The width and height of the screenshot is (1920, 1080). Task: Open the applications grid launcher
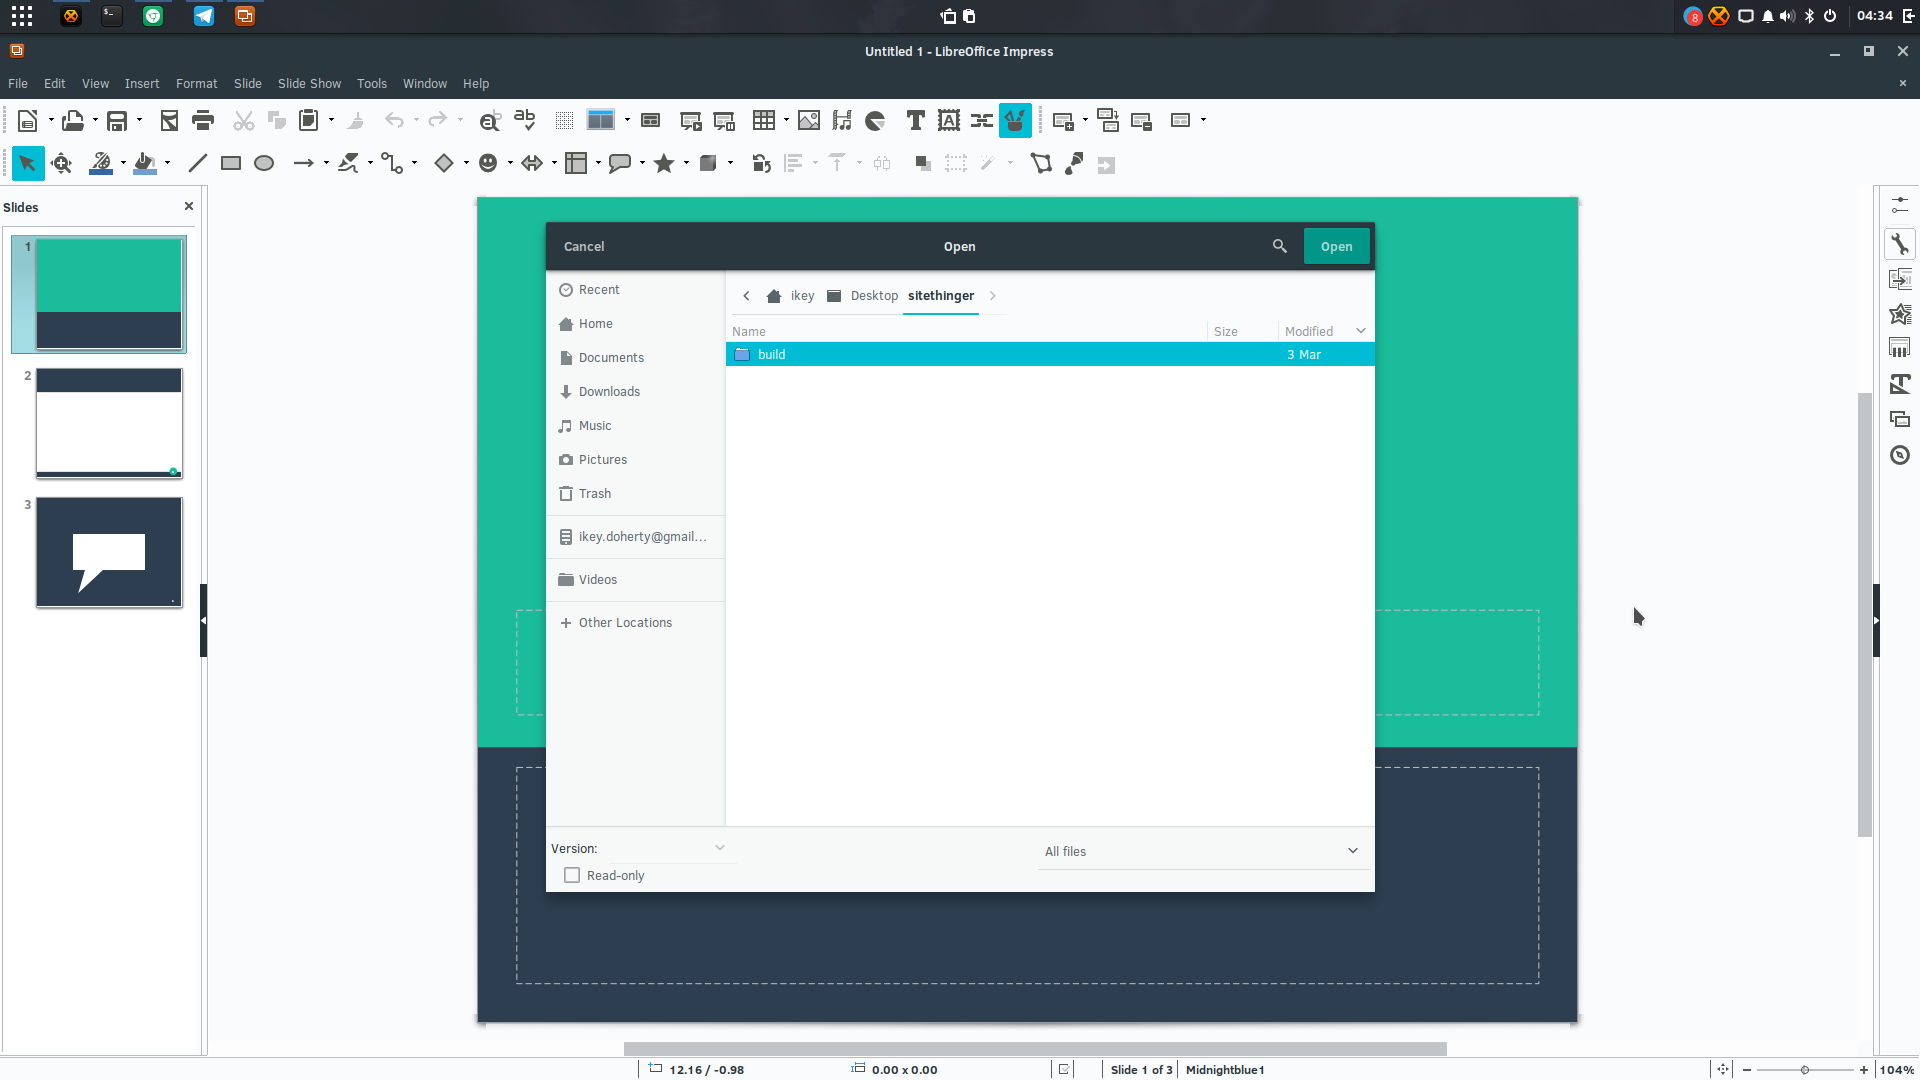pyautogui.click(x=22, y=16)
